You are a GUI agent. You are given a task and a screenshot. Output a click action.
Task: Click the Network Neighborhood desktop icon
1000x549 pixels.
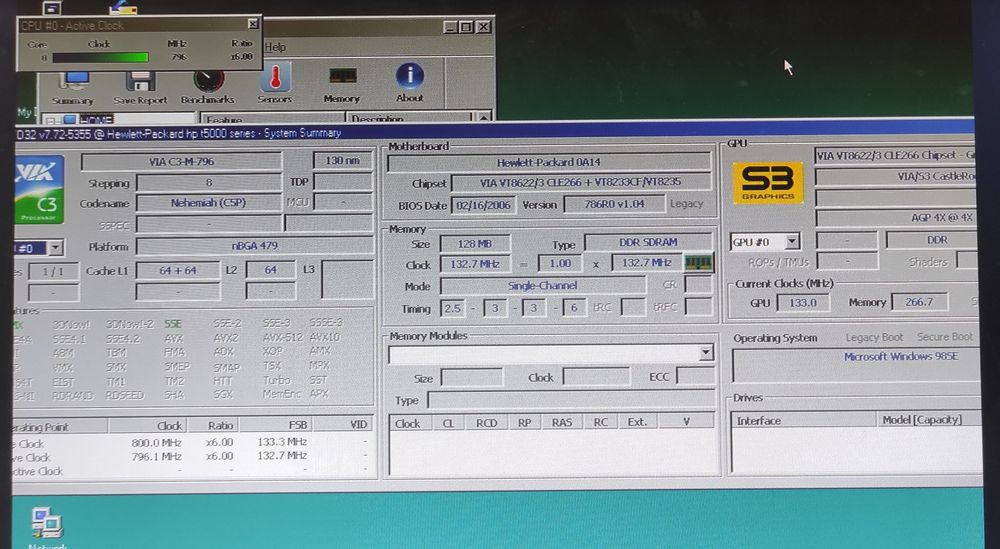(x=47, y=527)
